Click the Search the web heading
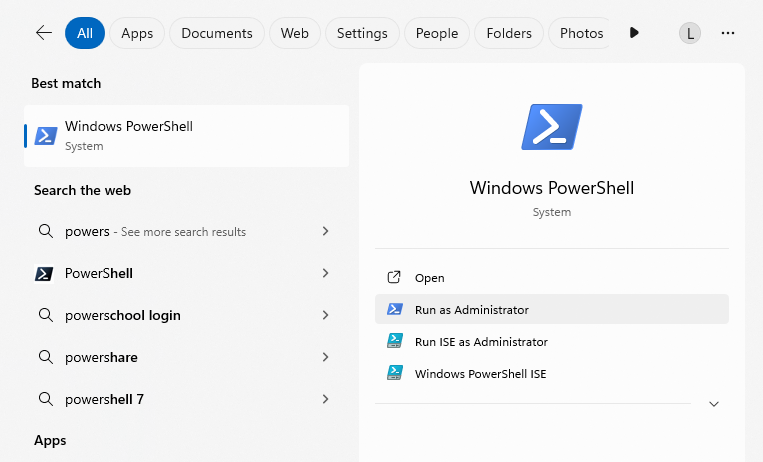This screenshot has height=462, width=763. tap(82, 190)
